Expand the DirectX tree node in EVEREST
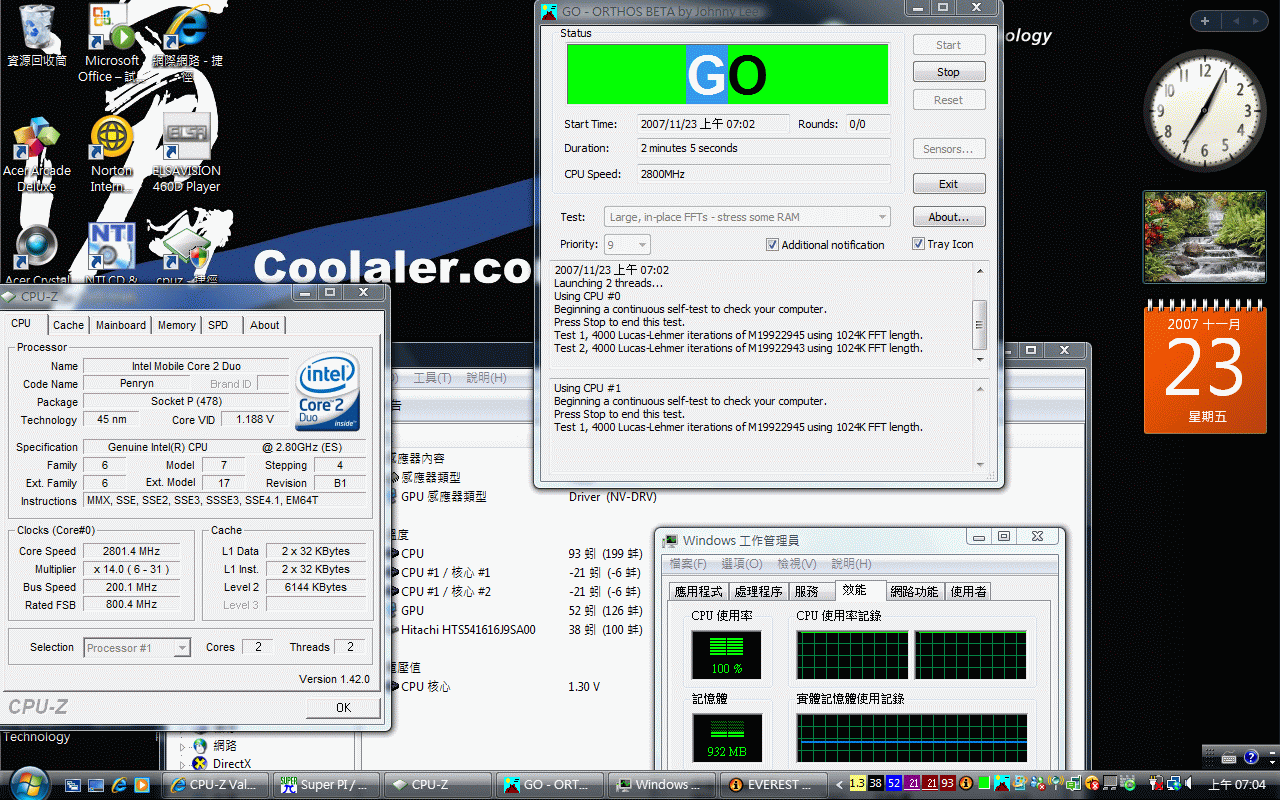1280x800 pixels. 183,765
